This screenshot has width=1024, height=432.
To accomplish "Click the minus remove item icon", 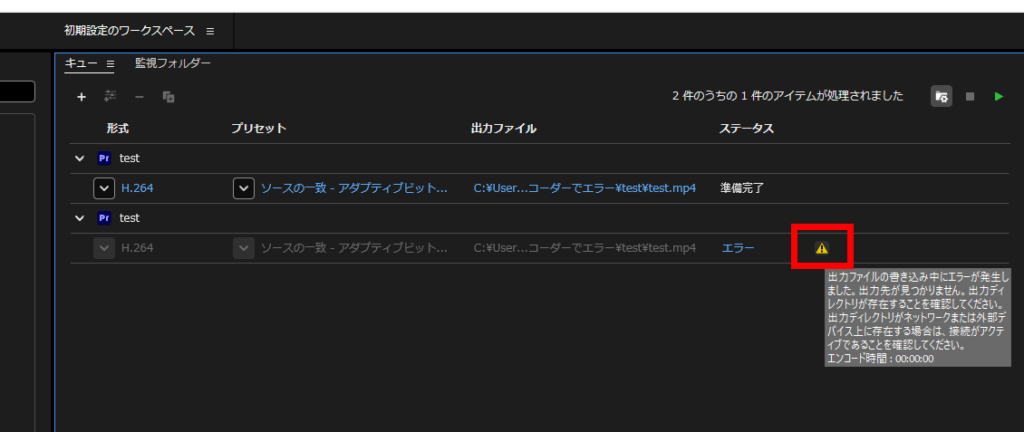I will click(139, 97).
